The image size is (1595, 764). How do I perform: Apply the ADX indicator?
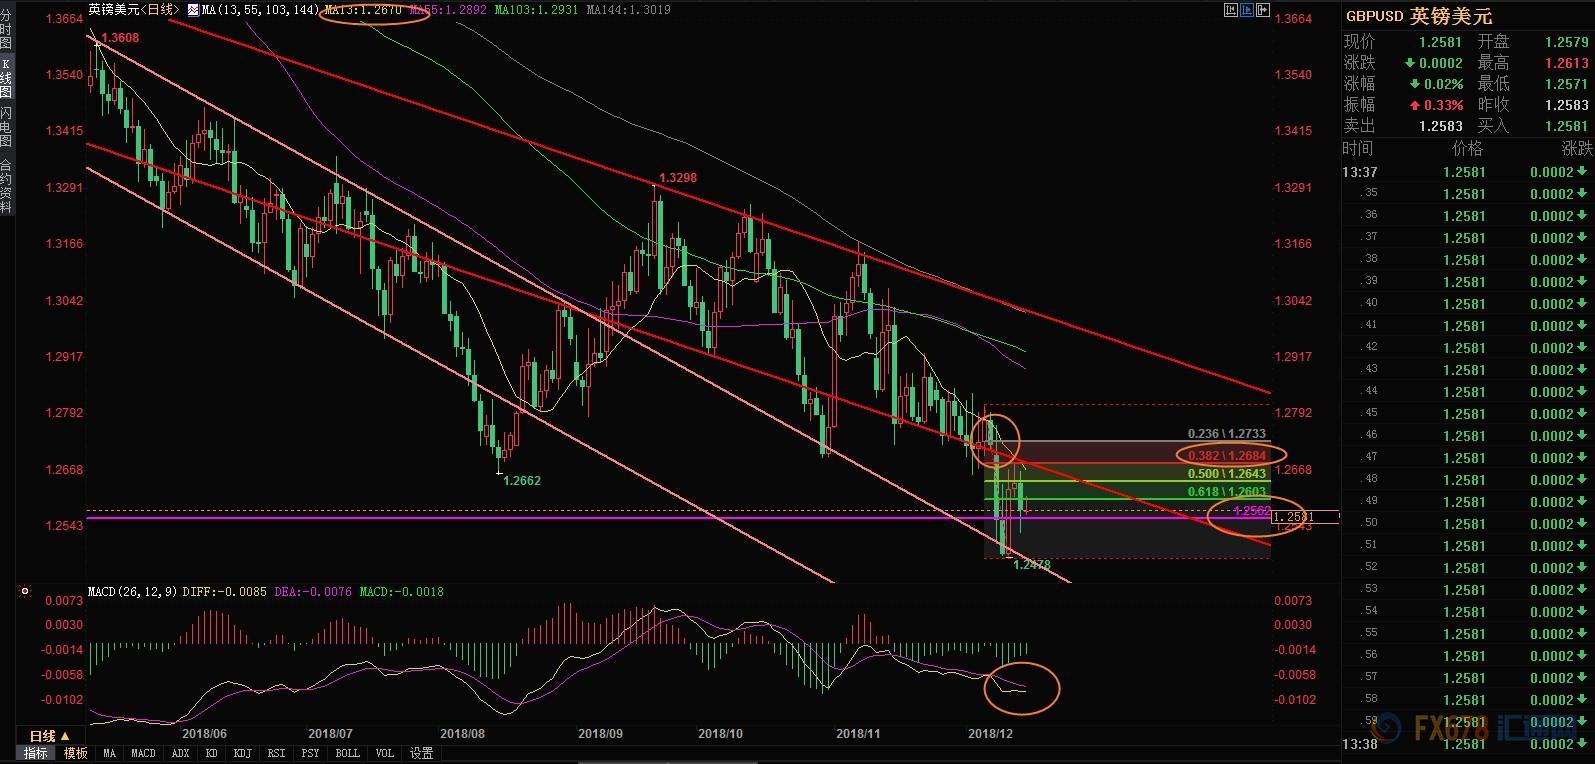[180, 753]
